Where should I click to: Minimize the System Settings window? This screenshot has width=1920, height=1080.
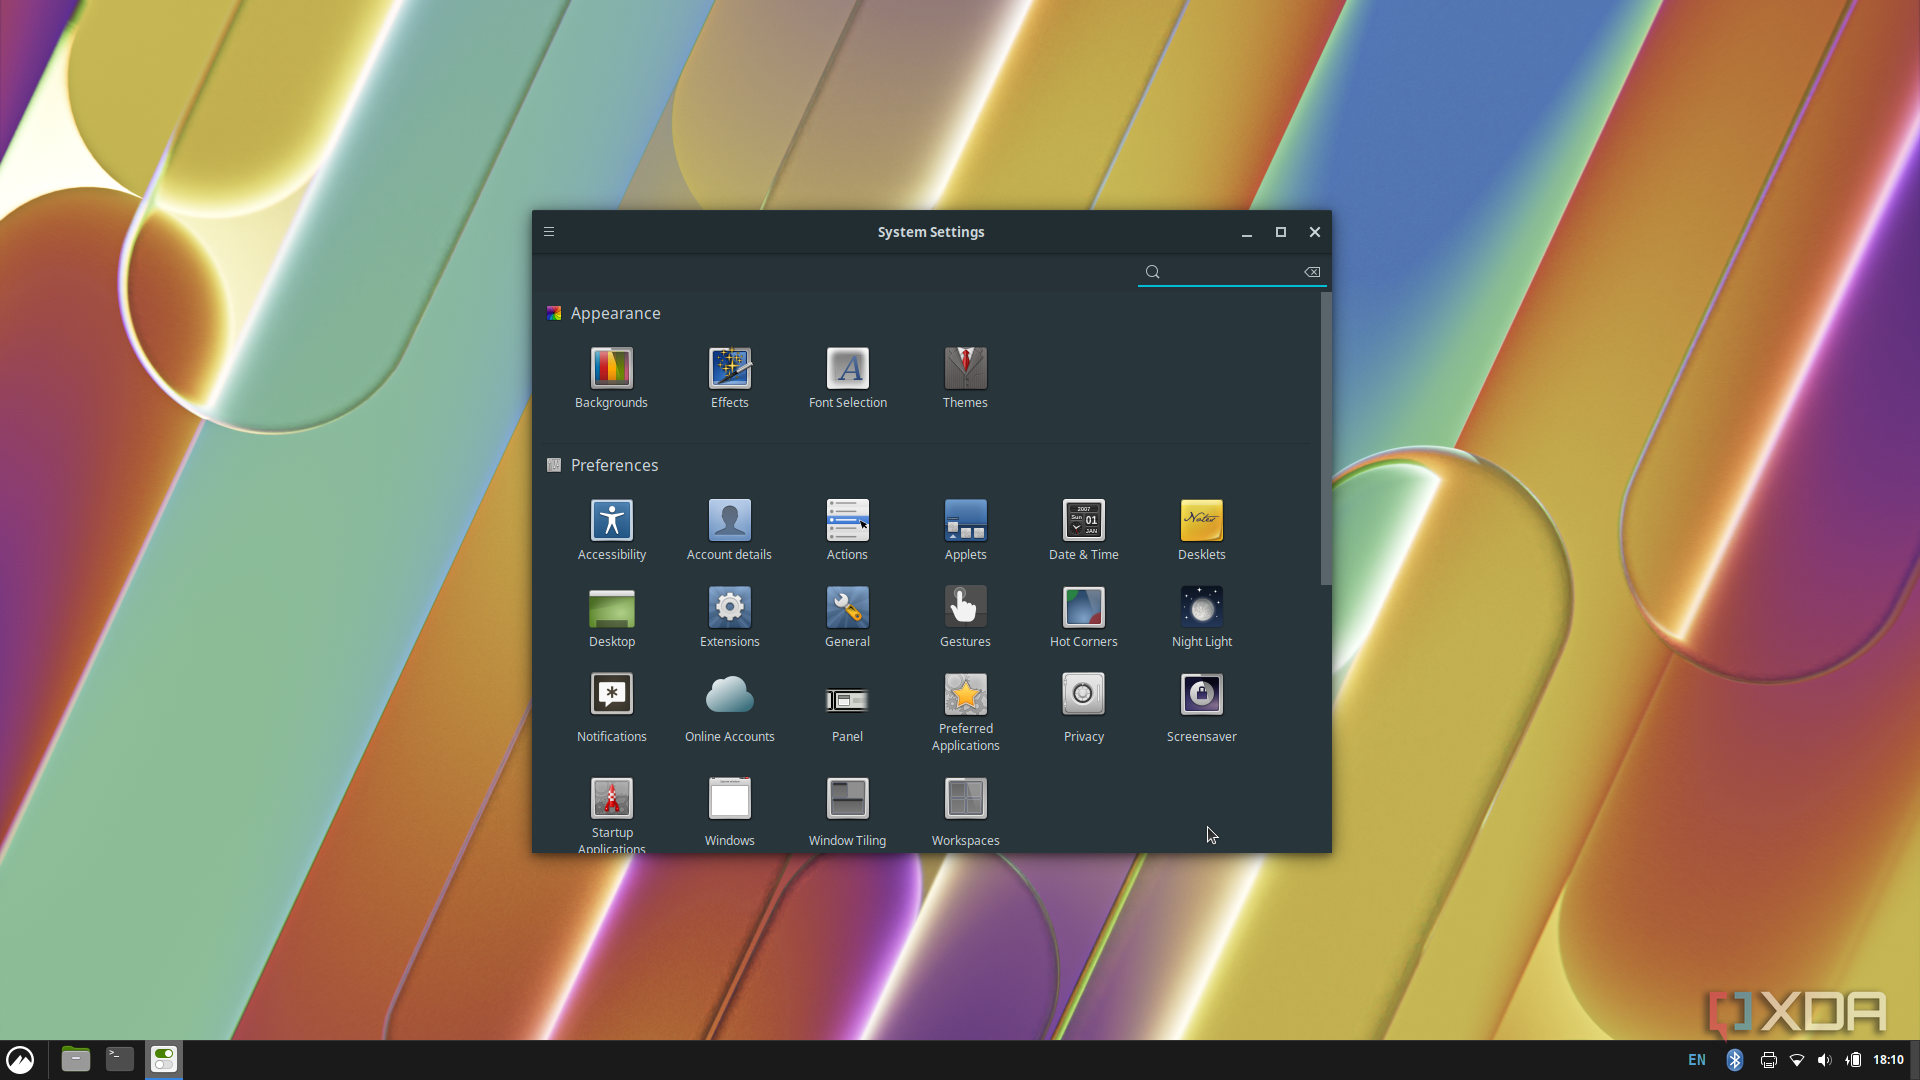(1247, 232)
